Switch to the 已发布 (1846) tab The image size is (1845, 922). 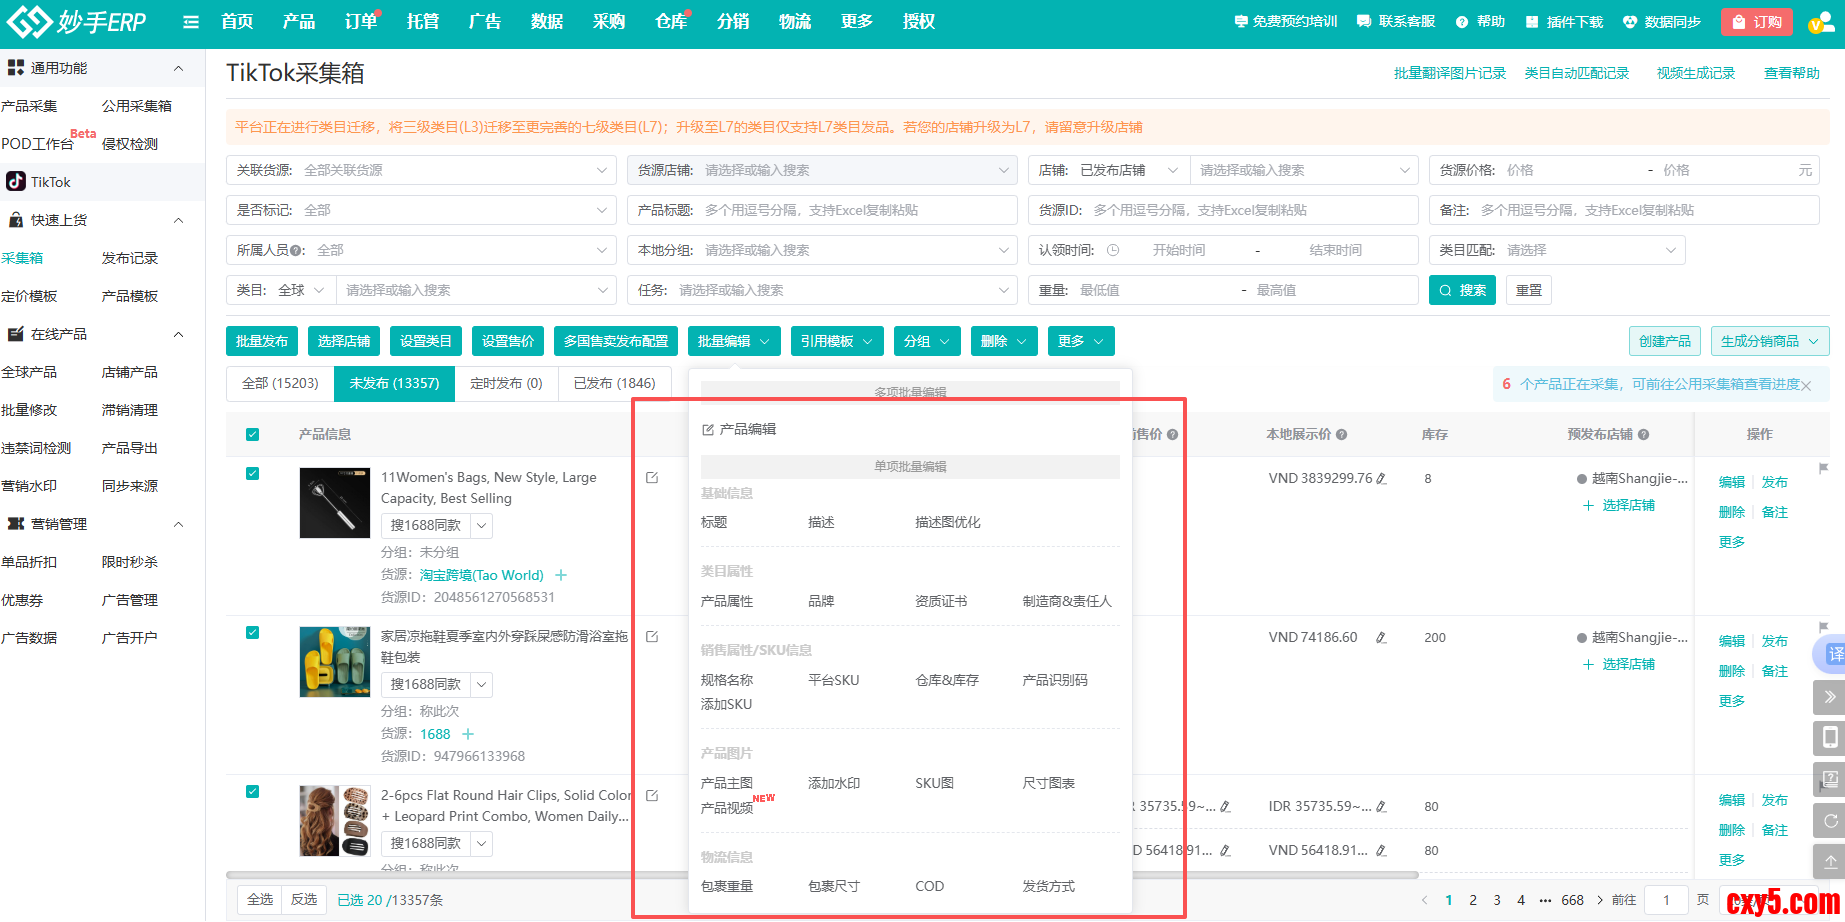[614, 383]
